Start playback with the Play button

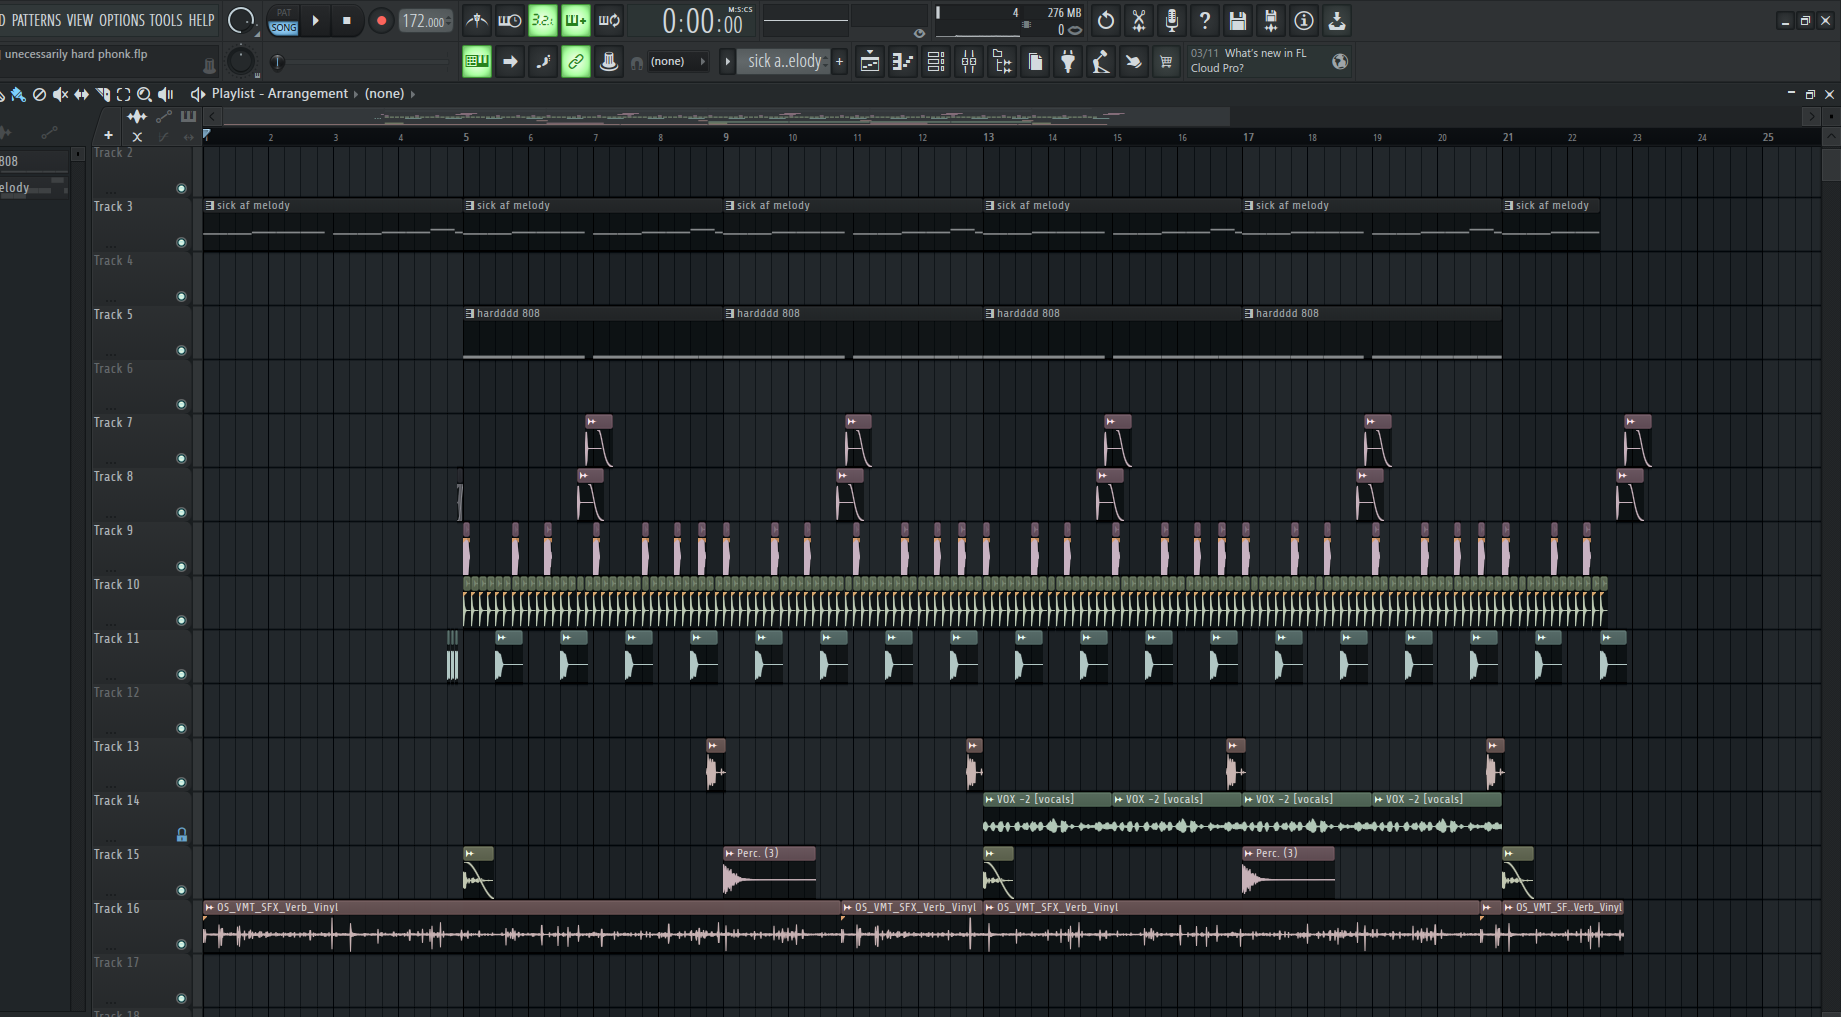click(316, 20)
